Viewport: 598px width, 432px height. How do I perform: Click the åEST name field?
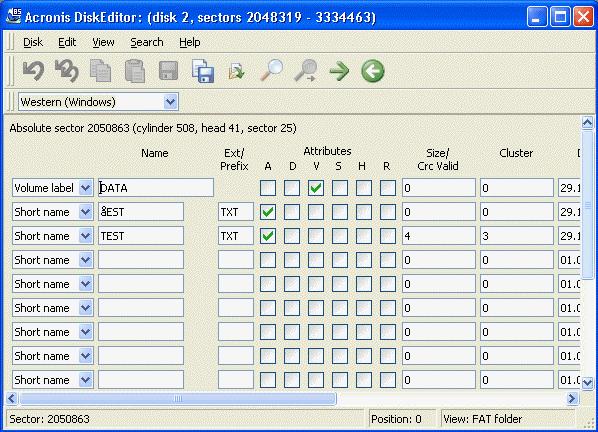tap(141, 212)
